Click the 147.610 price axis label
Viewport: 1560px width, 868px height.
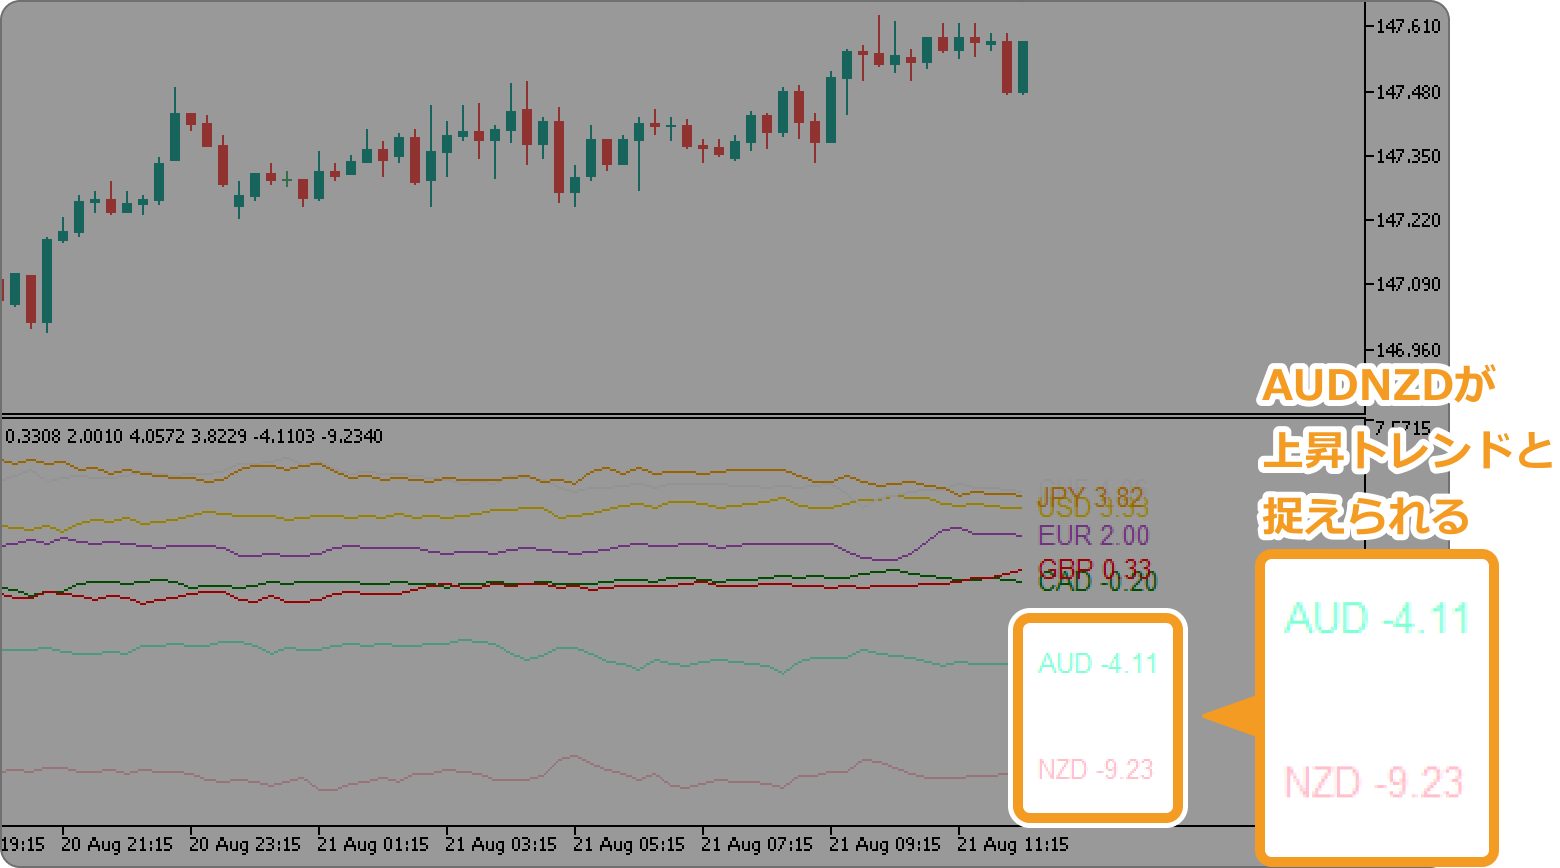click(x=1408, y=27)
